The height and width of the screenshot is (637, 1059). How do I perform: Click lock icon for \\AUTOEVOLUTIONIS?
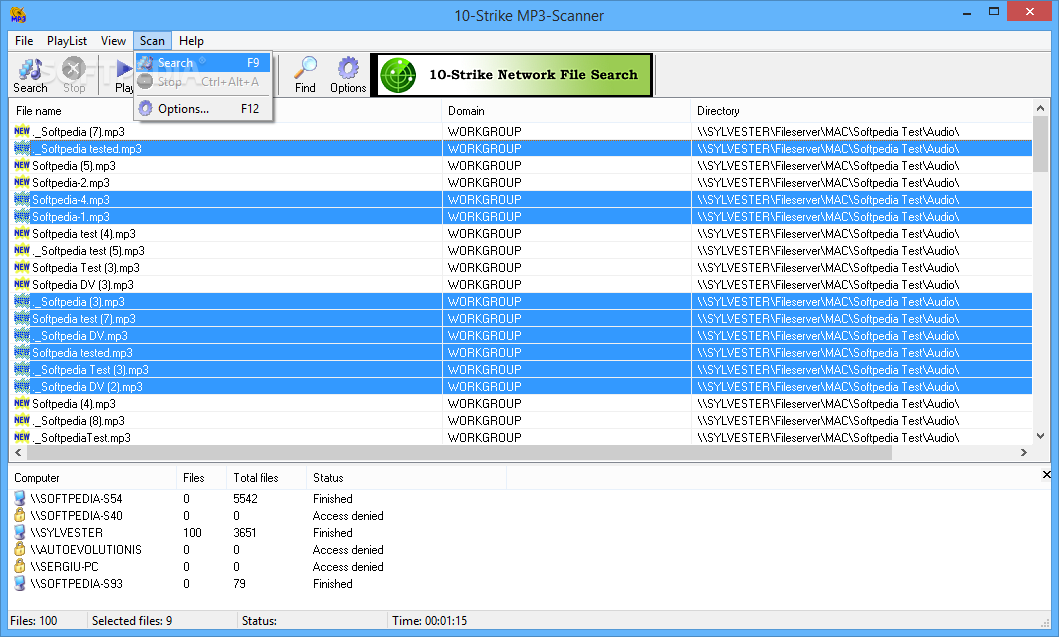[20, 549]
